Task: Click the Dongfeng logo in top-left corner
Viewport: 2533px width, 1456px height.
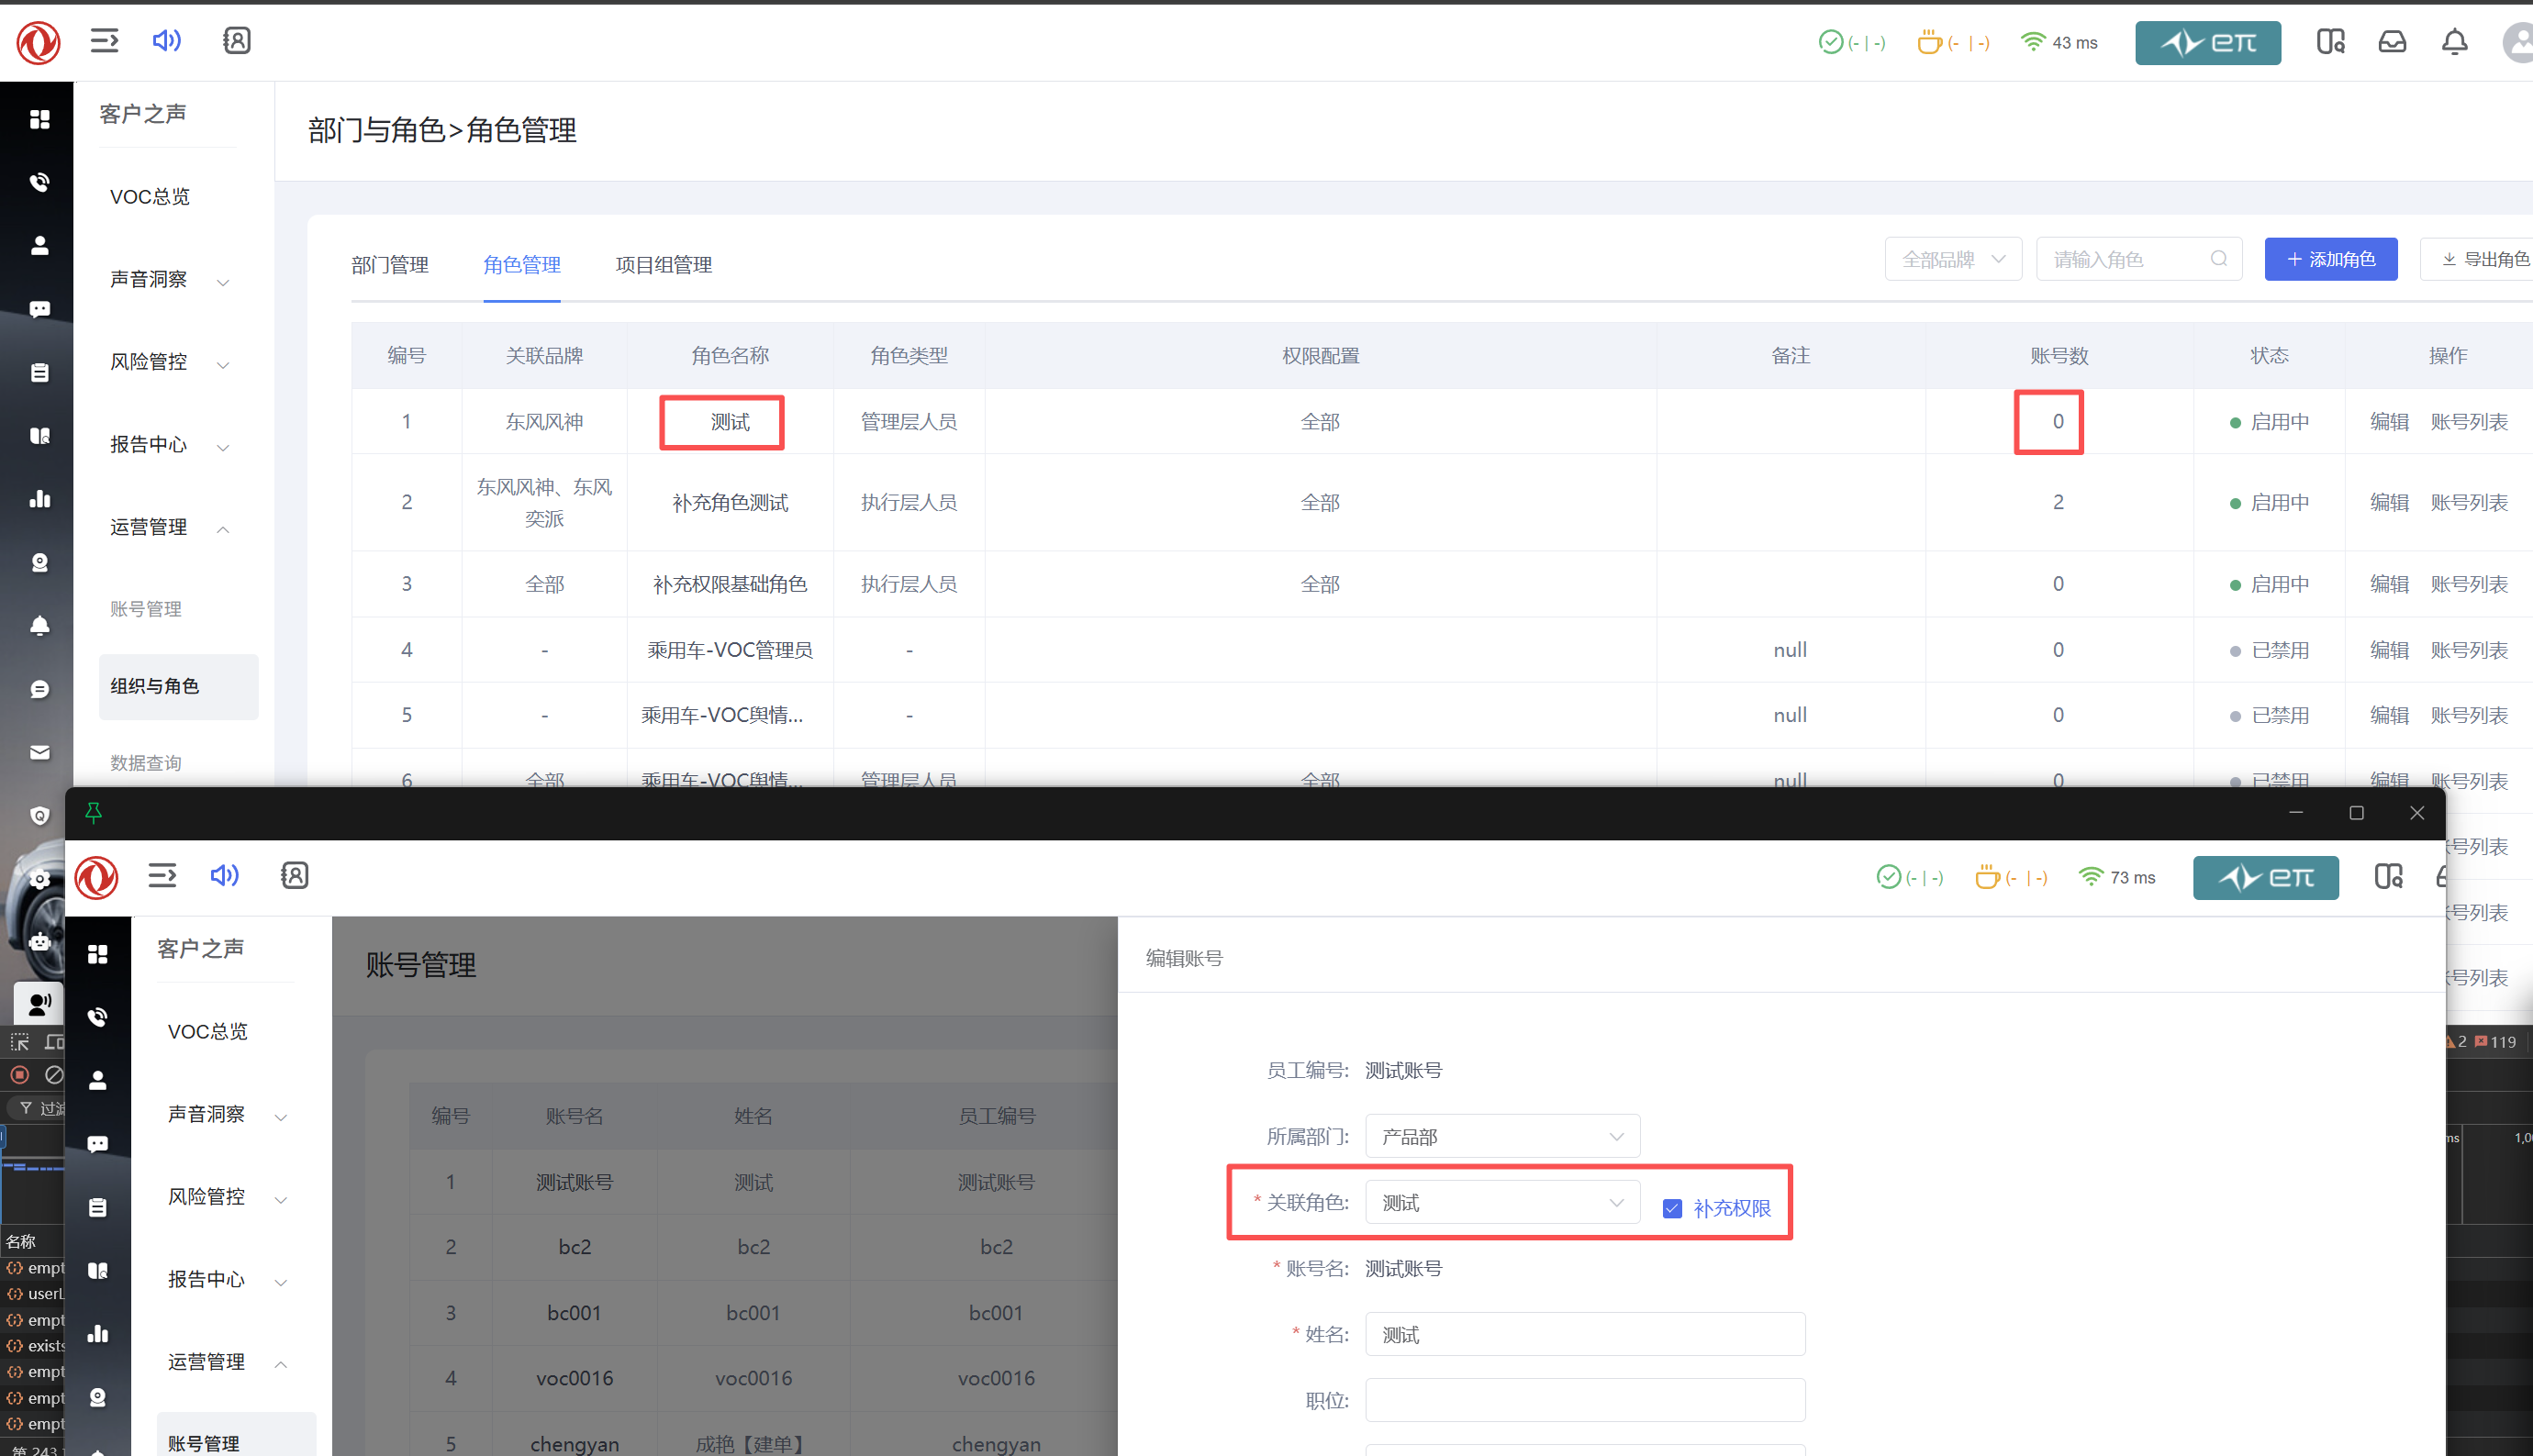Action: coord(38,42)
